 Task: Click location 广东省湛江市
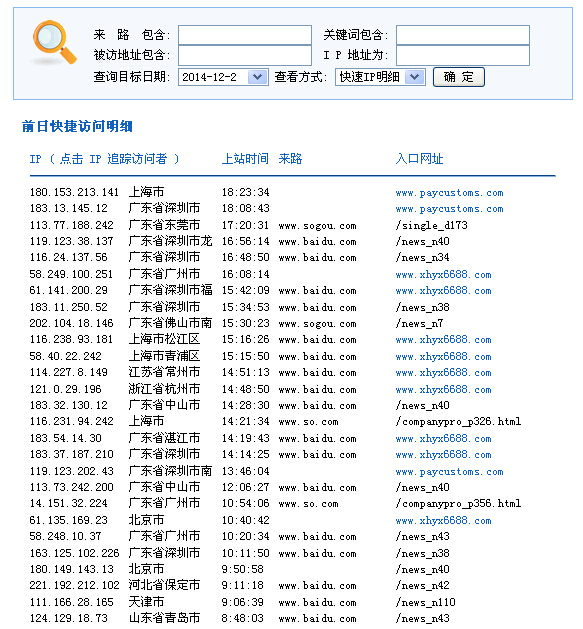coord(164,438)
